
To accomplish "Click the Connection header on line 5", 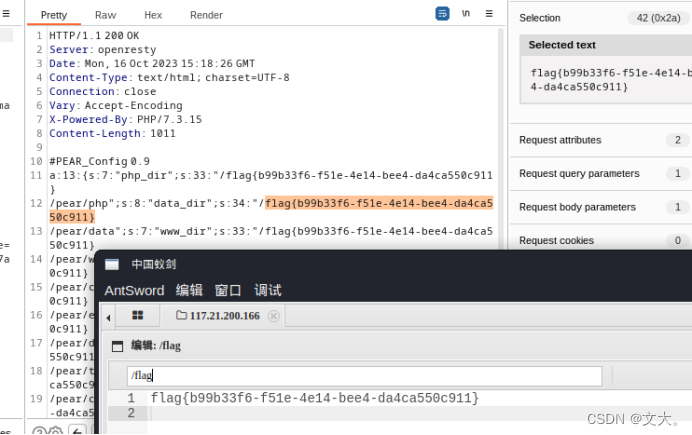I will [82, 91].
